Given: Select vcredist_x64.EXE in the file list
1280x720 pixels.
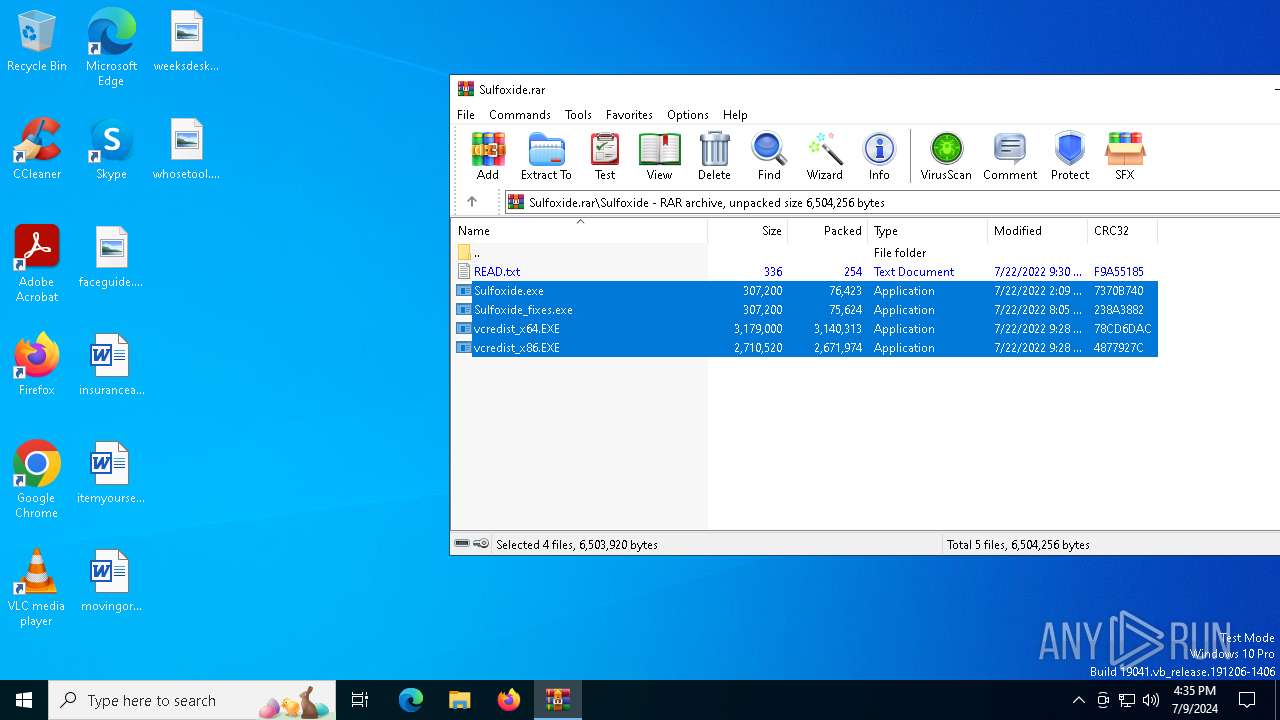Looking at the screenshot, I should coord(805,329).
